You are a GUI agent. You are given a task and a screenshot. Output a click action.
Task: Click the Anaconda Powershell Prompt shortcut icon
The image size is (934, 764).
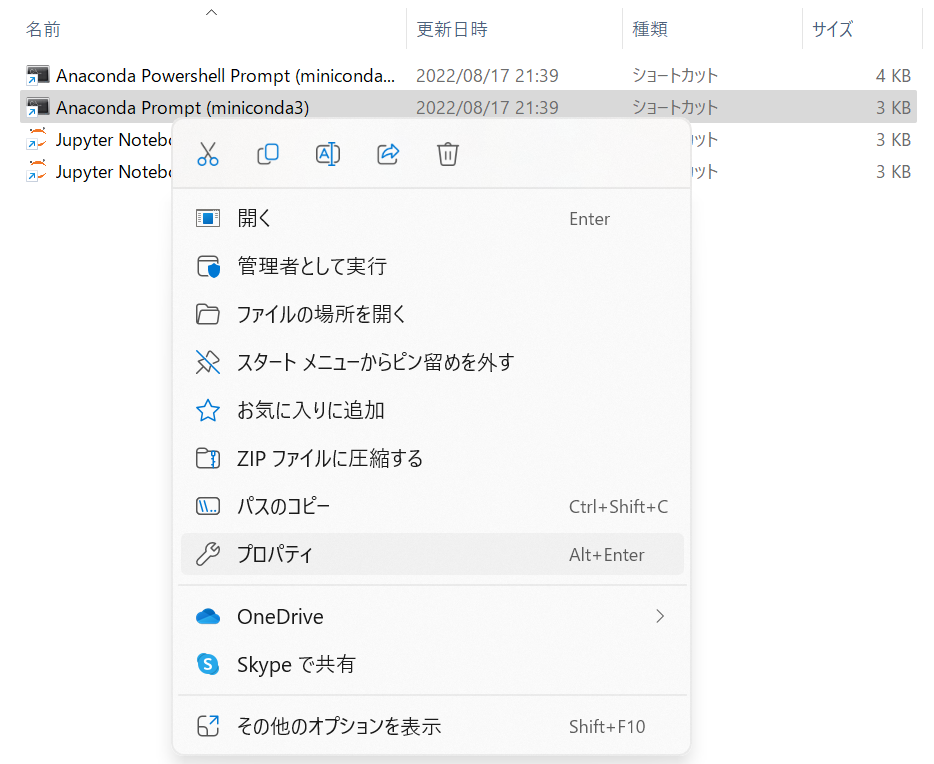pyautogui.click(x=38, y=76)
